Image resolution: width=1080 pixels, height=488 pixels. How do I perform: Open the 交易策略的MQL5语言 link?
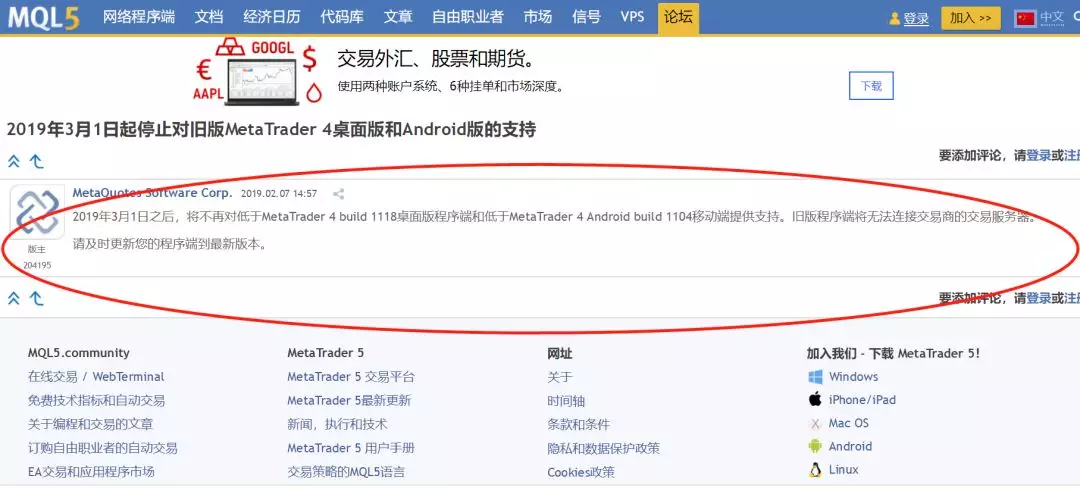click(x=346, y=471)
